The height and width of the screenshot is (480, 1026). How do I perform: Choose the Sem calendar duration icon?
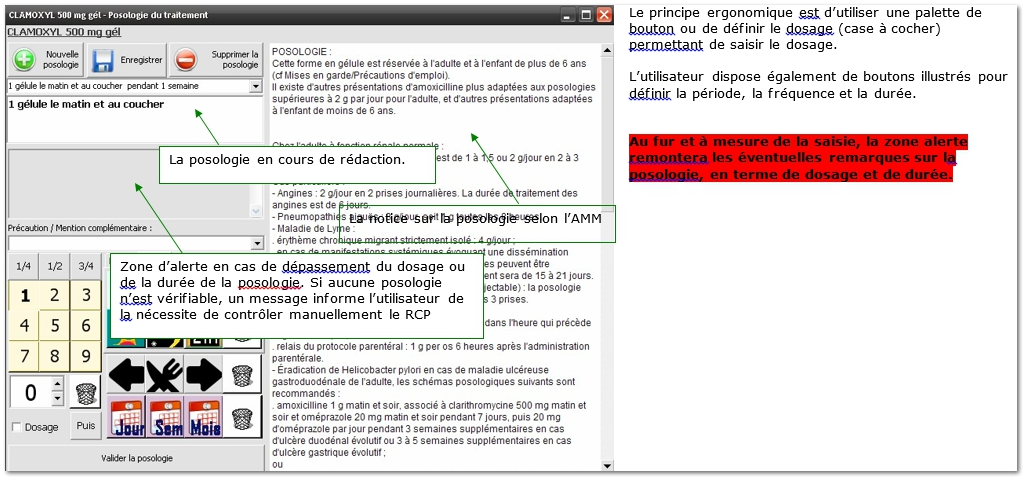pyautogui.click(x=165, y=417)
